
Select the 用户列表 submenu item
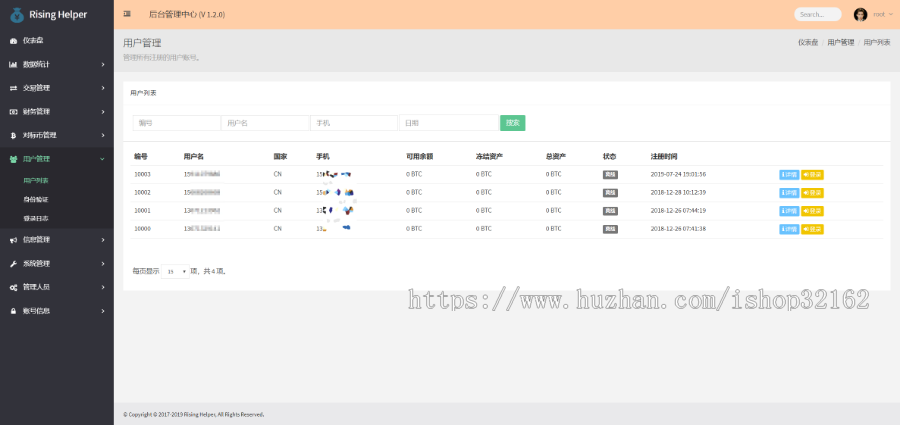click(x=36, y=180)
